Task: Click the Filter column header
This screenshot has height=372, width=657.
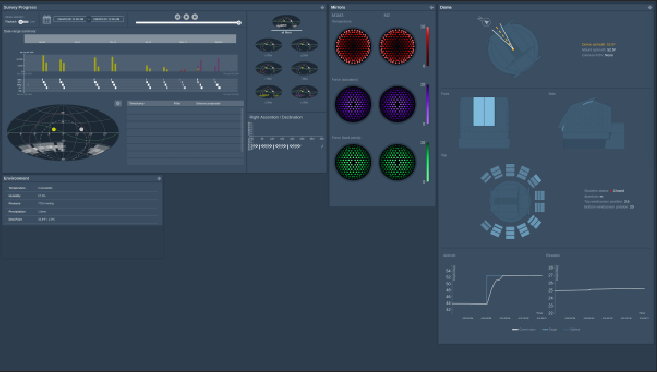Action: 177,103
